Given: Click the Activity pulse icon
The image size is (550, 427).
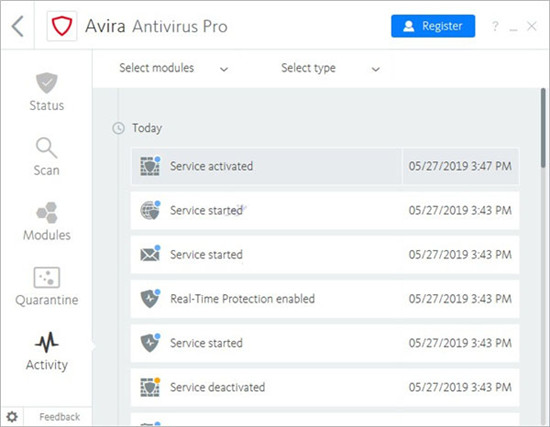Looking at the screenshot, I should pyautogui.click(x=47, y=342).
